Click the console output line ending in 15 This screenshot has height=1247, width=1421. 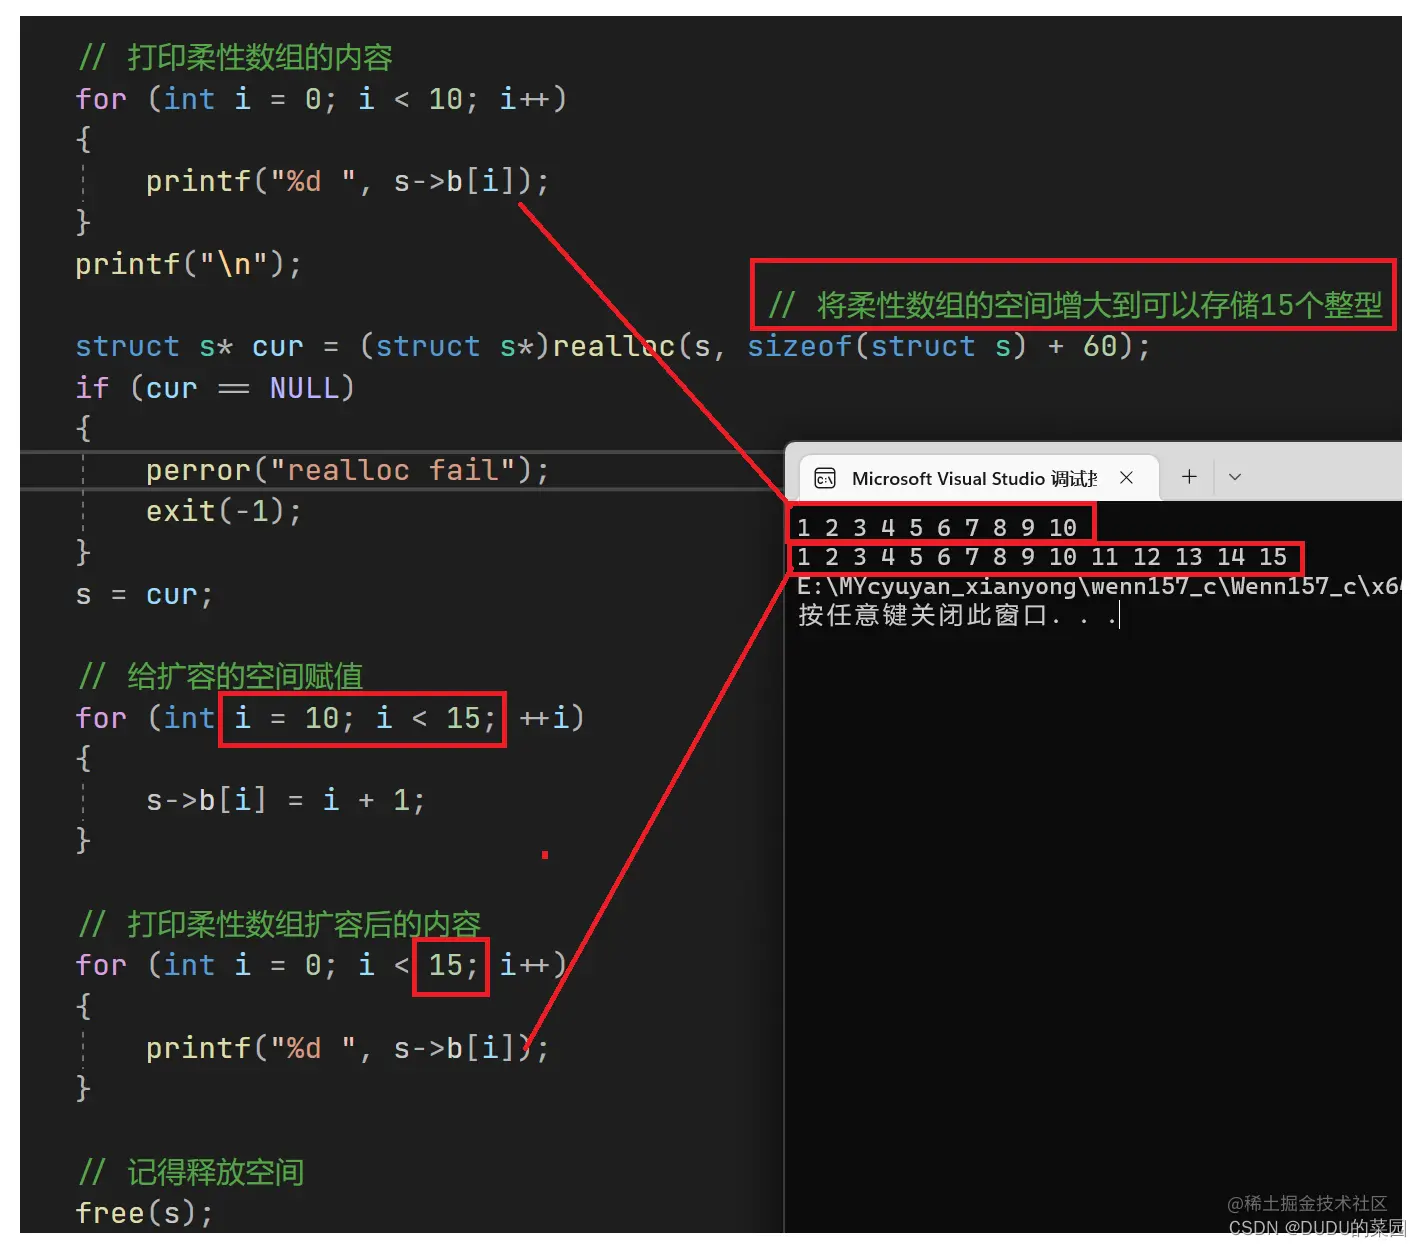(1041, 557)
